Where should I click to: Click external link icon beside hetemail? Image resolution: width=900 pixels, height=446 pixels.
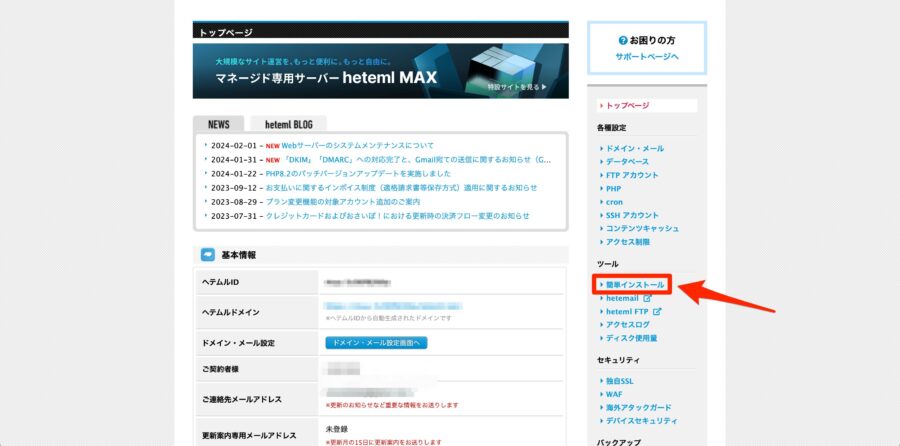647,298
